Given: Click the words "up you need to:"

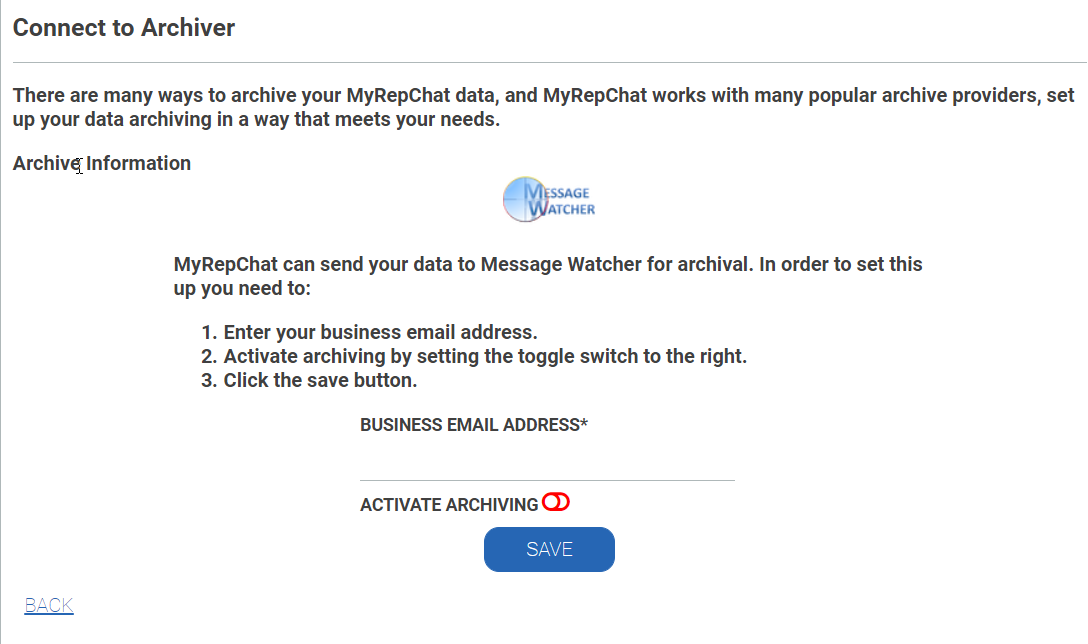Looking at the screenshot, I should [x=242, y=288].
